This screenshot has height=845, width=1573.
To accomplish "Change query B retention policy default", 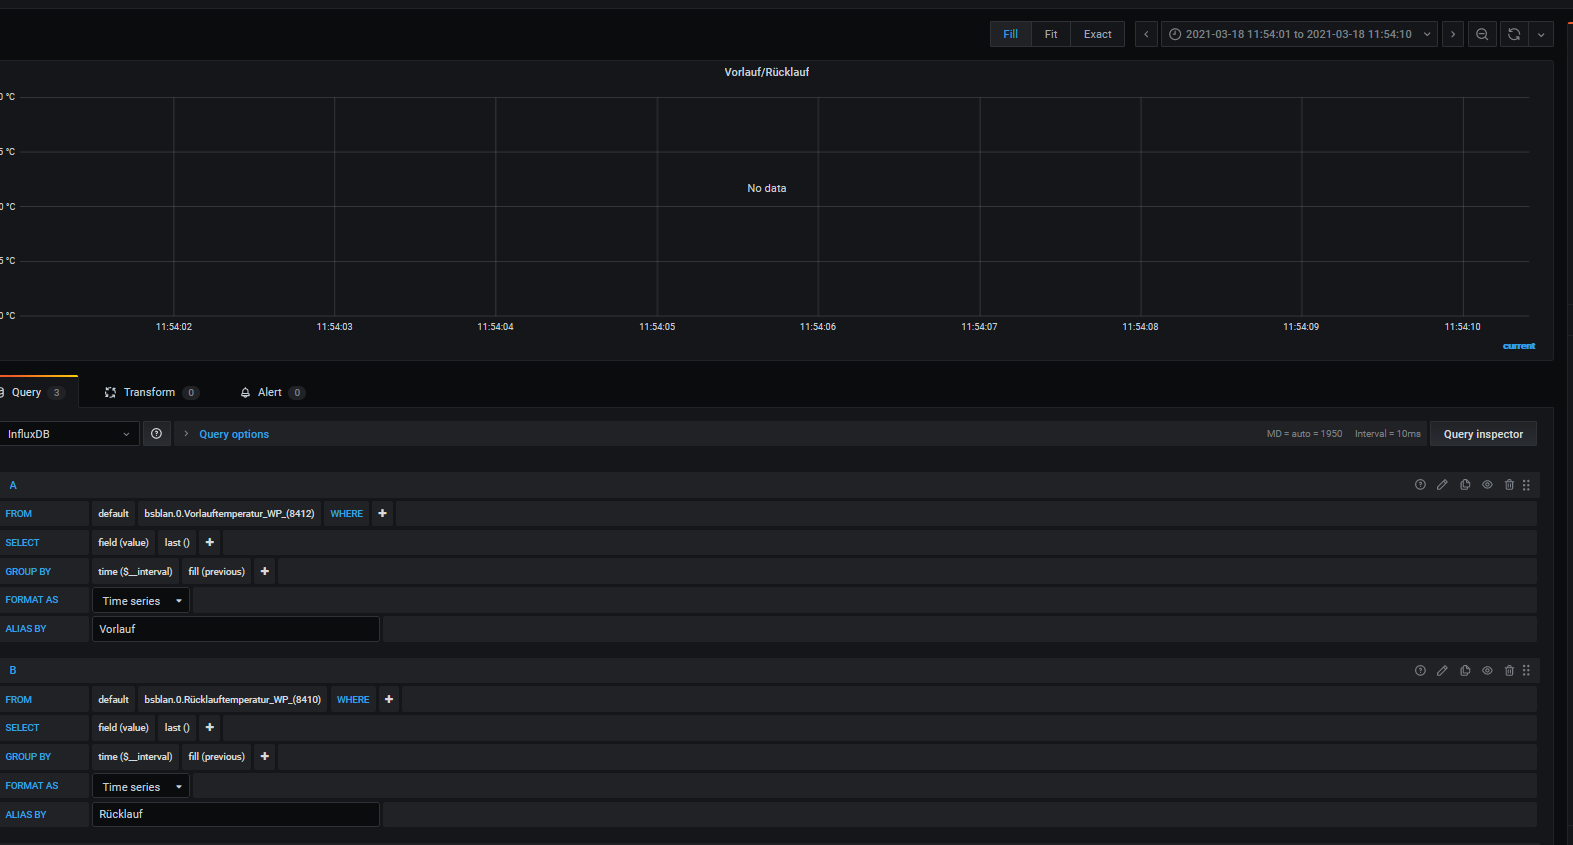I will pyautogui.click(x=113, y=700).
